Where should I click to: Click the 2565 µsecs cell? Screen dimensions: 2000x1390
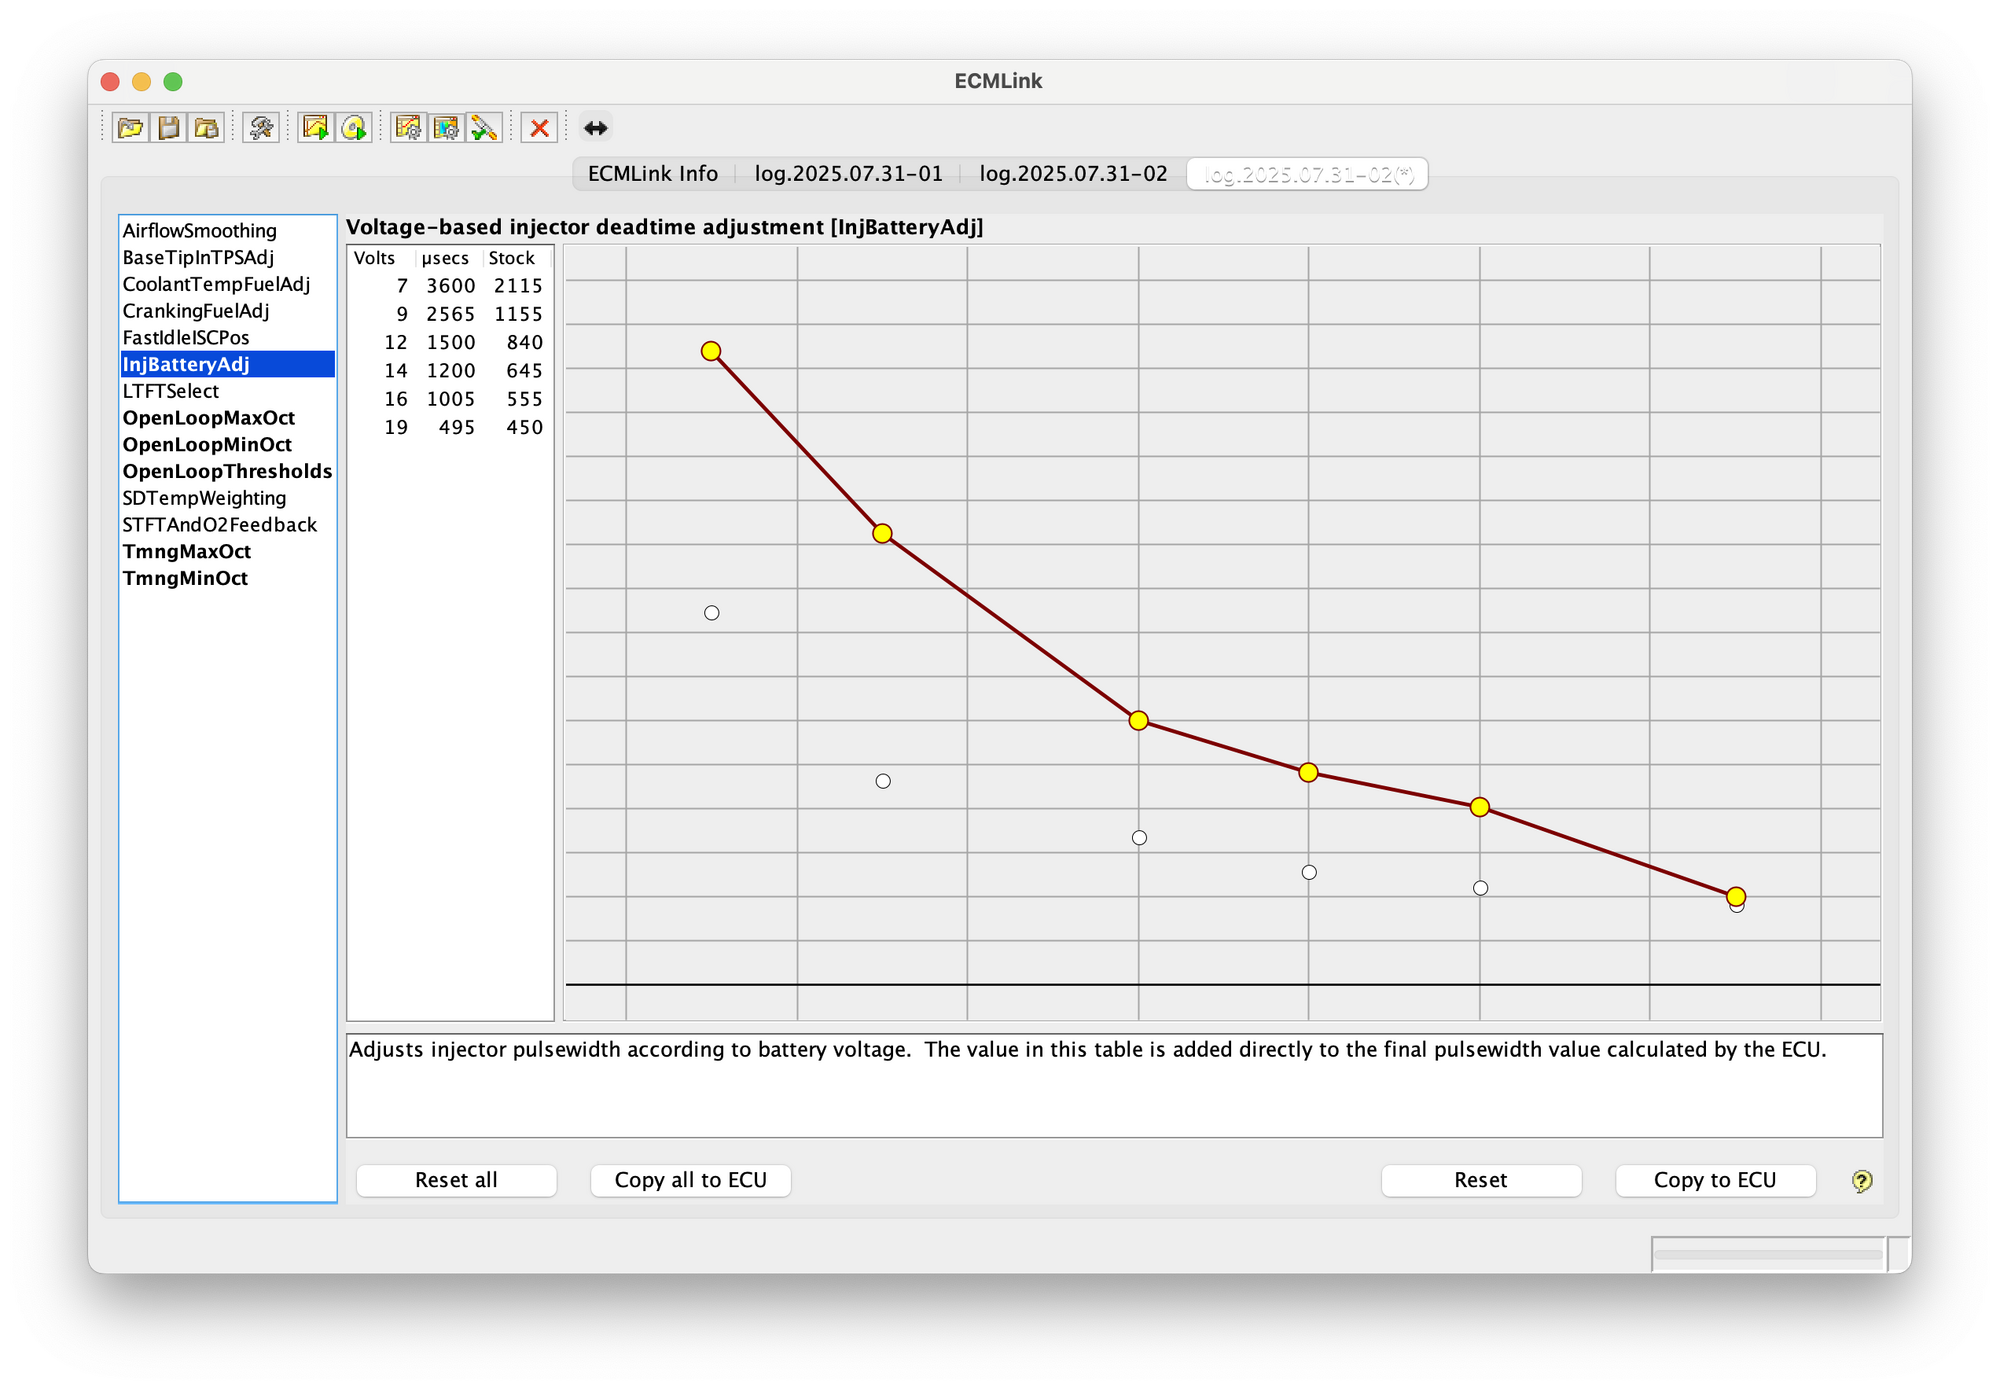450,314
